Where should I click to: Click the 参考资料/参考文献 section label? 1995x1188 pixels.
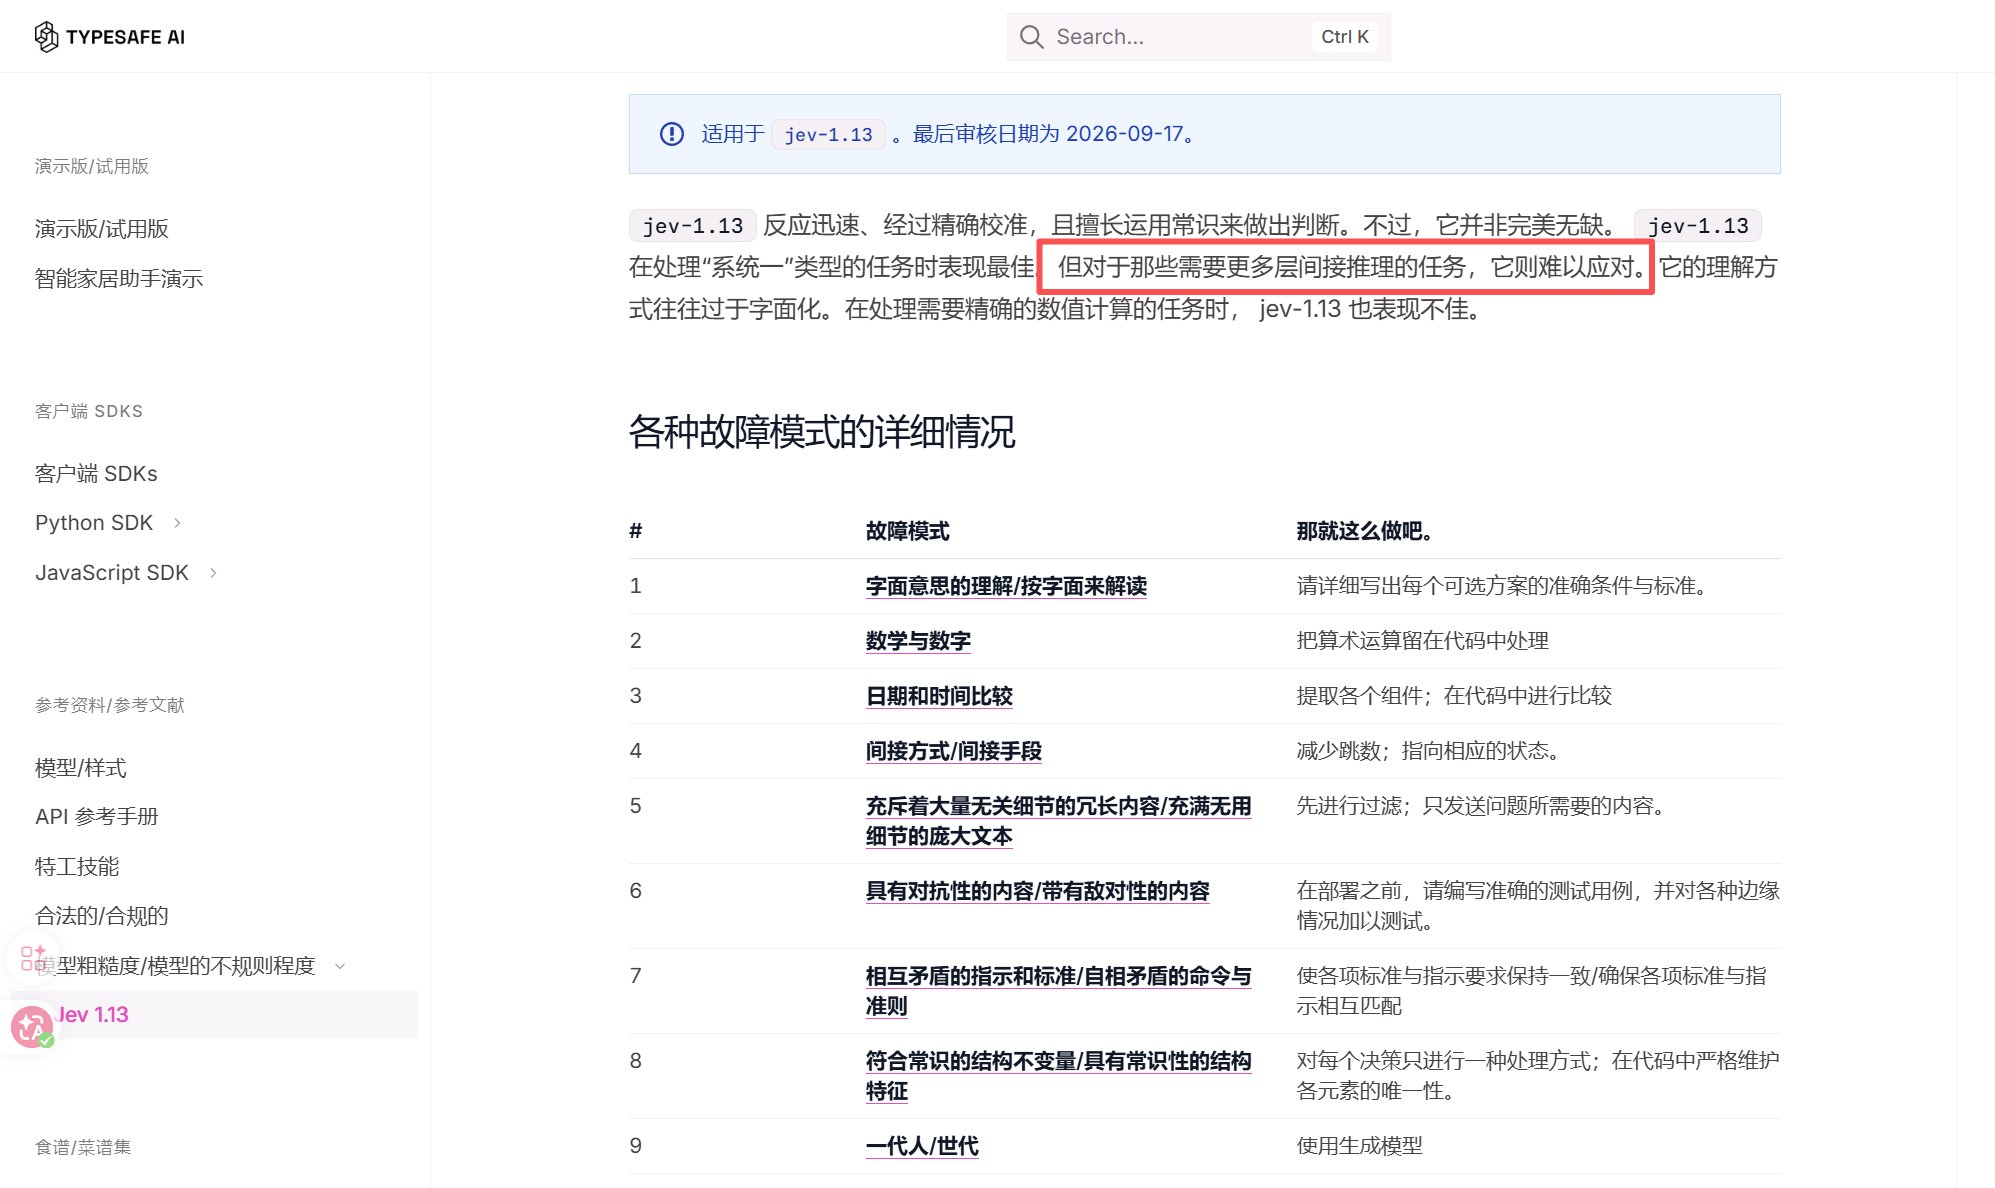click(110, 705)
